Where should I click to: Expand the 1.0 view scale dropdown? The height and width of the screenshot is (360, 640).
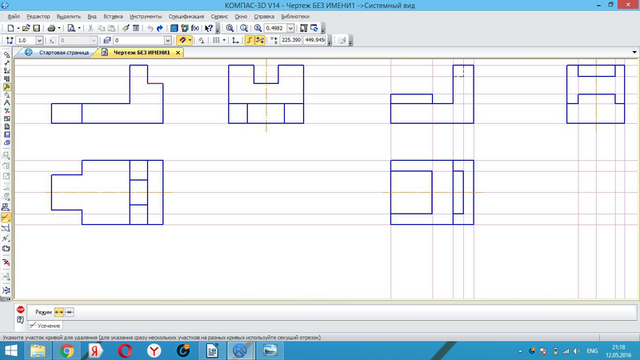click(x=39, y=40)
